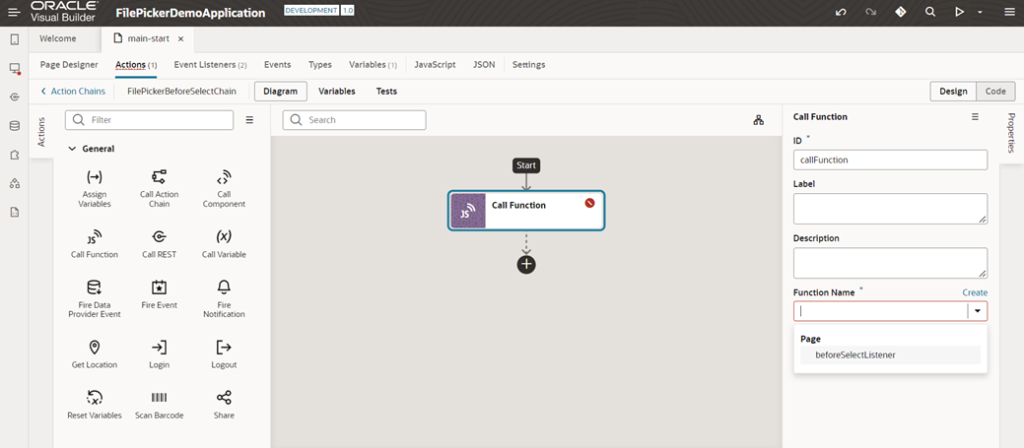This screenshot has width=1024, height=448.
Task: Select the Scan Barcode action
Action: 159,397
